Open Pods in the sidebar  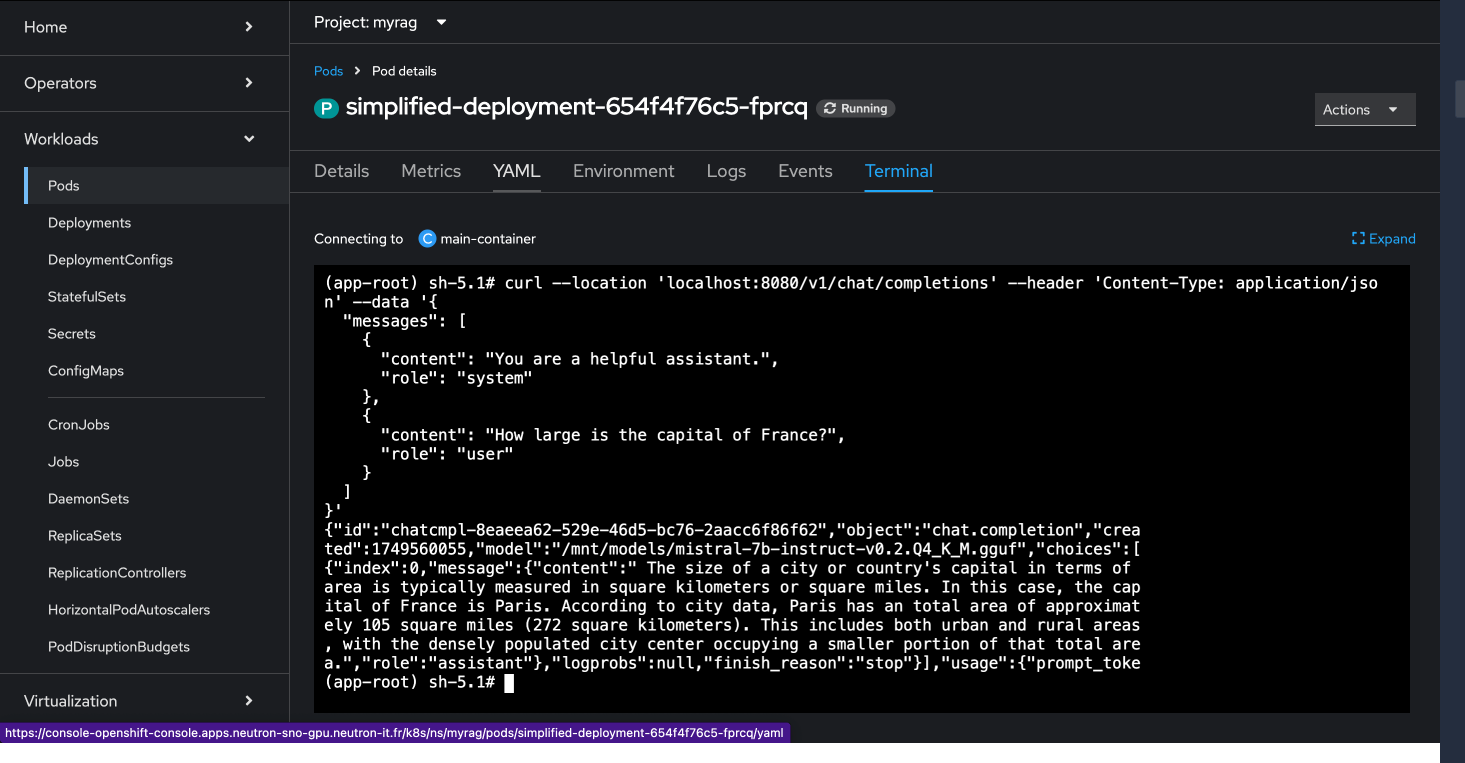[157, 186]
